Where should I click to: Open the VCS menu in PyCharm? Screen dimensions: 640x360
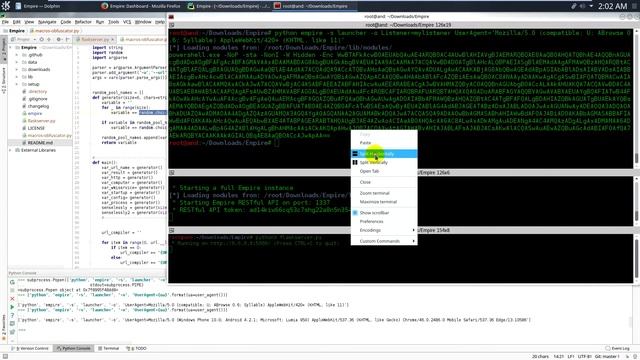tap(127, 22)
